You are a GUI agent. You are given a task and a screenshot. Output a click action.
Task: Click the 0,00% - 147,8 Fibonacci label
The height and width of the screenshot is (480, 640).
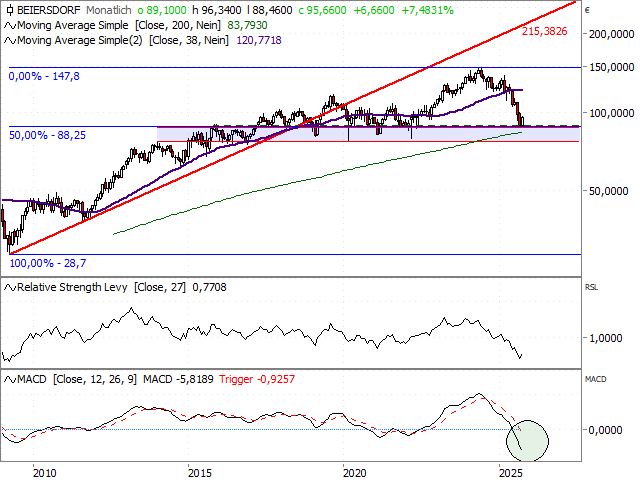tap(44, 76)
